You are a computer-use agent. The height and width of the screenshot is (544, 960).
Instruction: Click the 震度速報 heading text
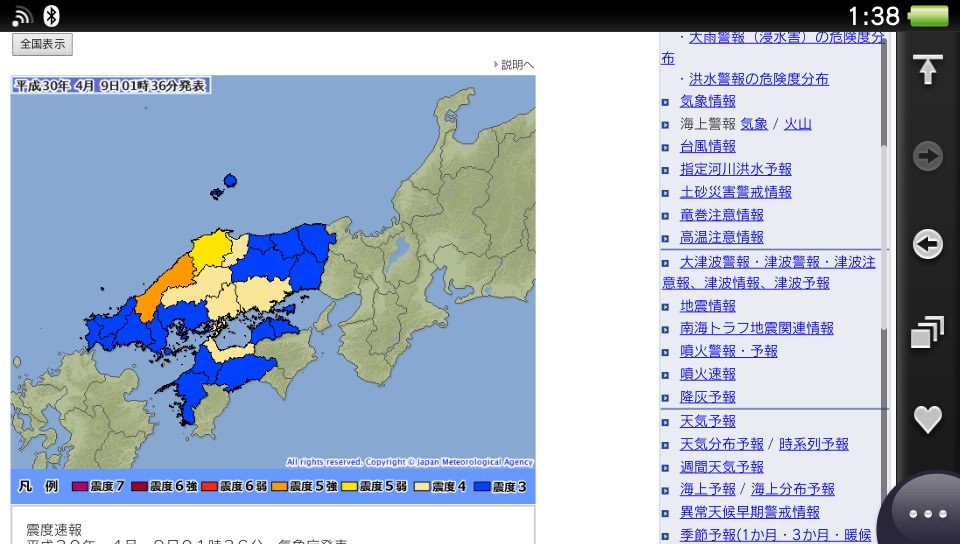click(x=54, y=529)
